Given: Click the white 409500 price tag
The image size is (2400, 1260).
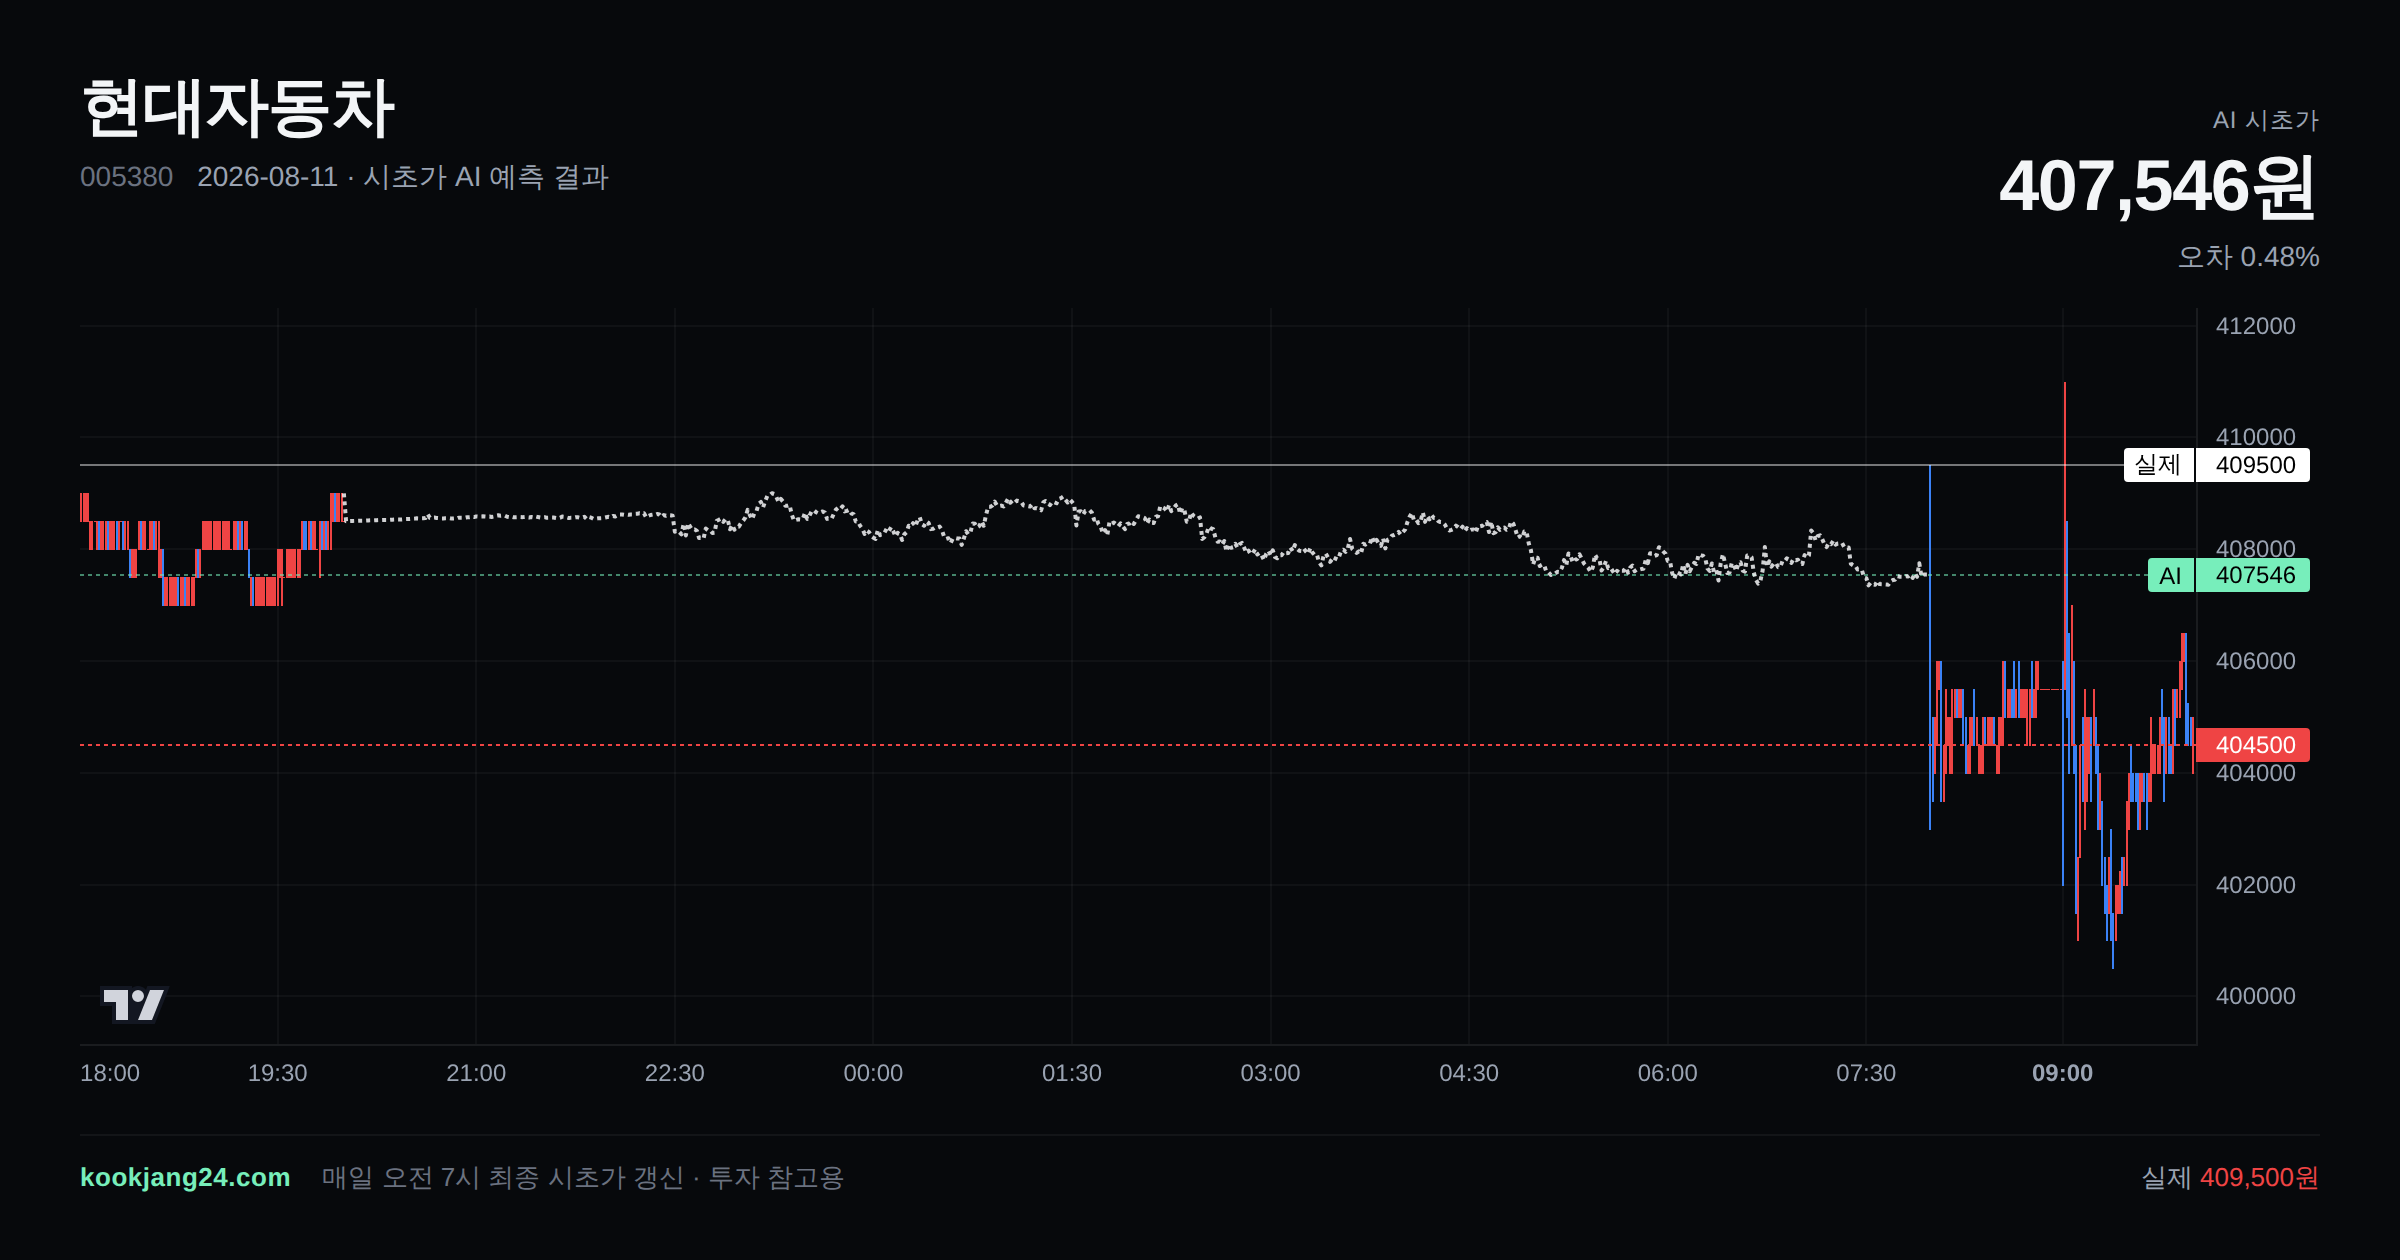Looking at the screenshot, I should [x=2253, y=465].
